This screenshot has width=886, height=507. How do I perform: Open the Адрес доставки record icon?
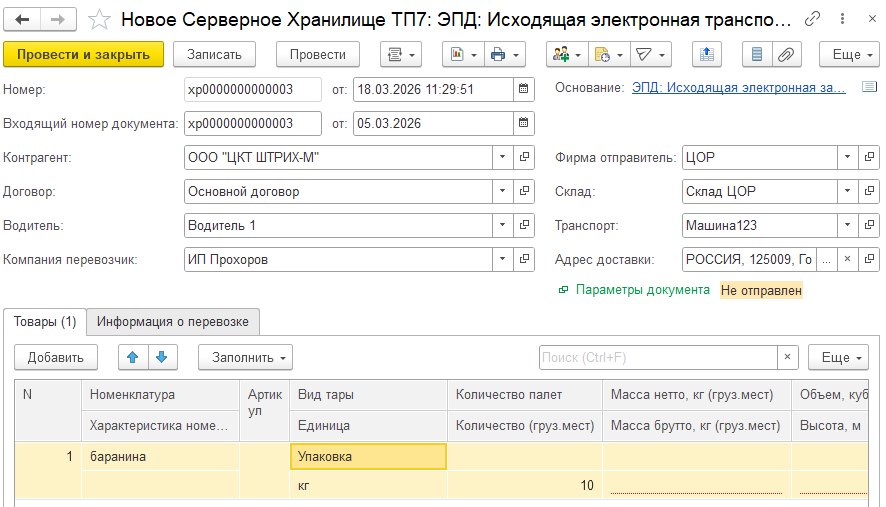(869, 259)
